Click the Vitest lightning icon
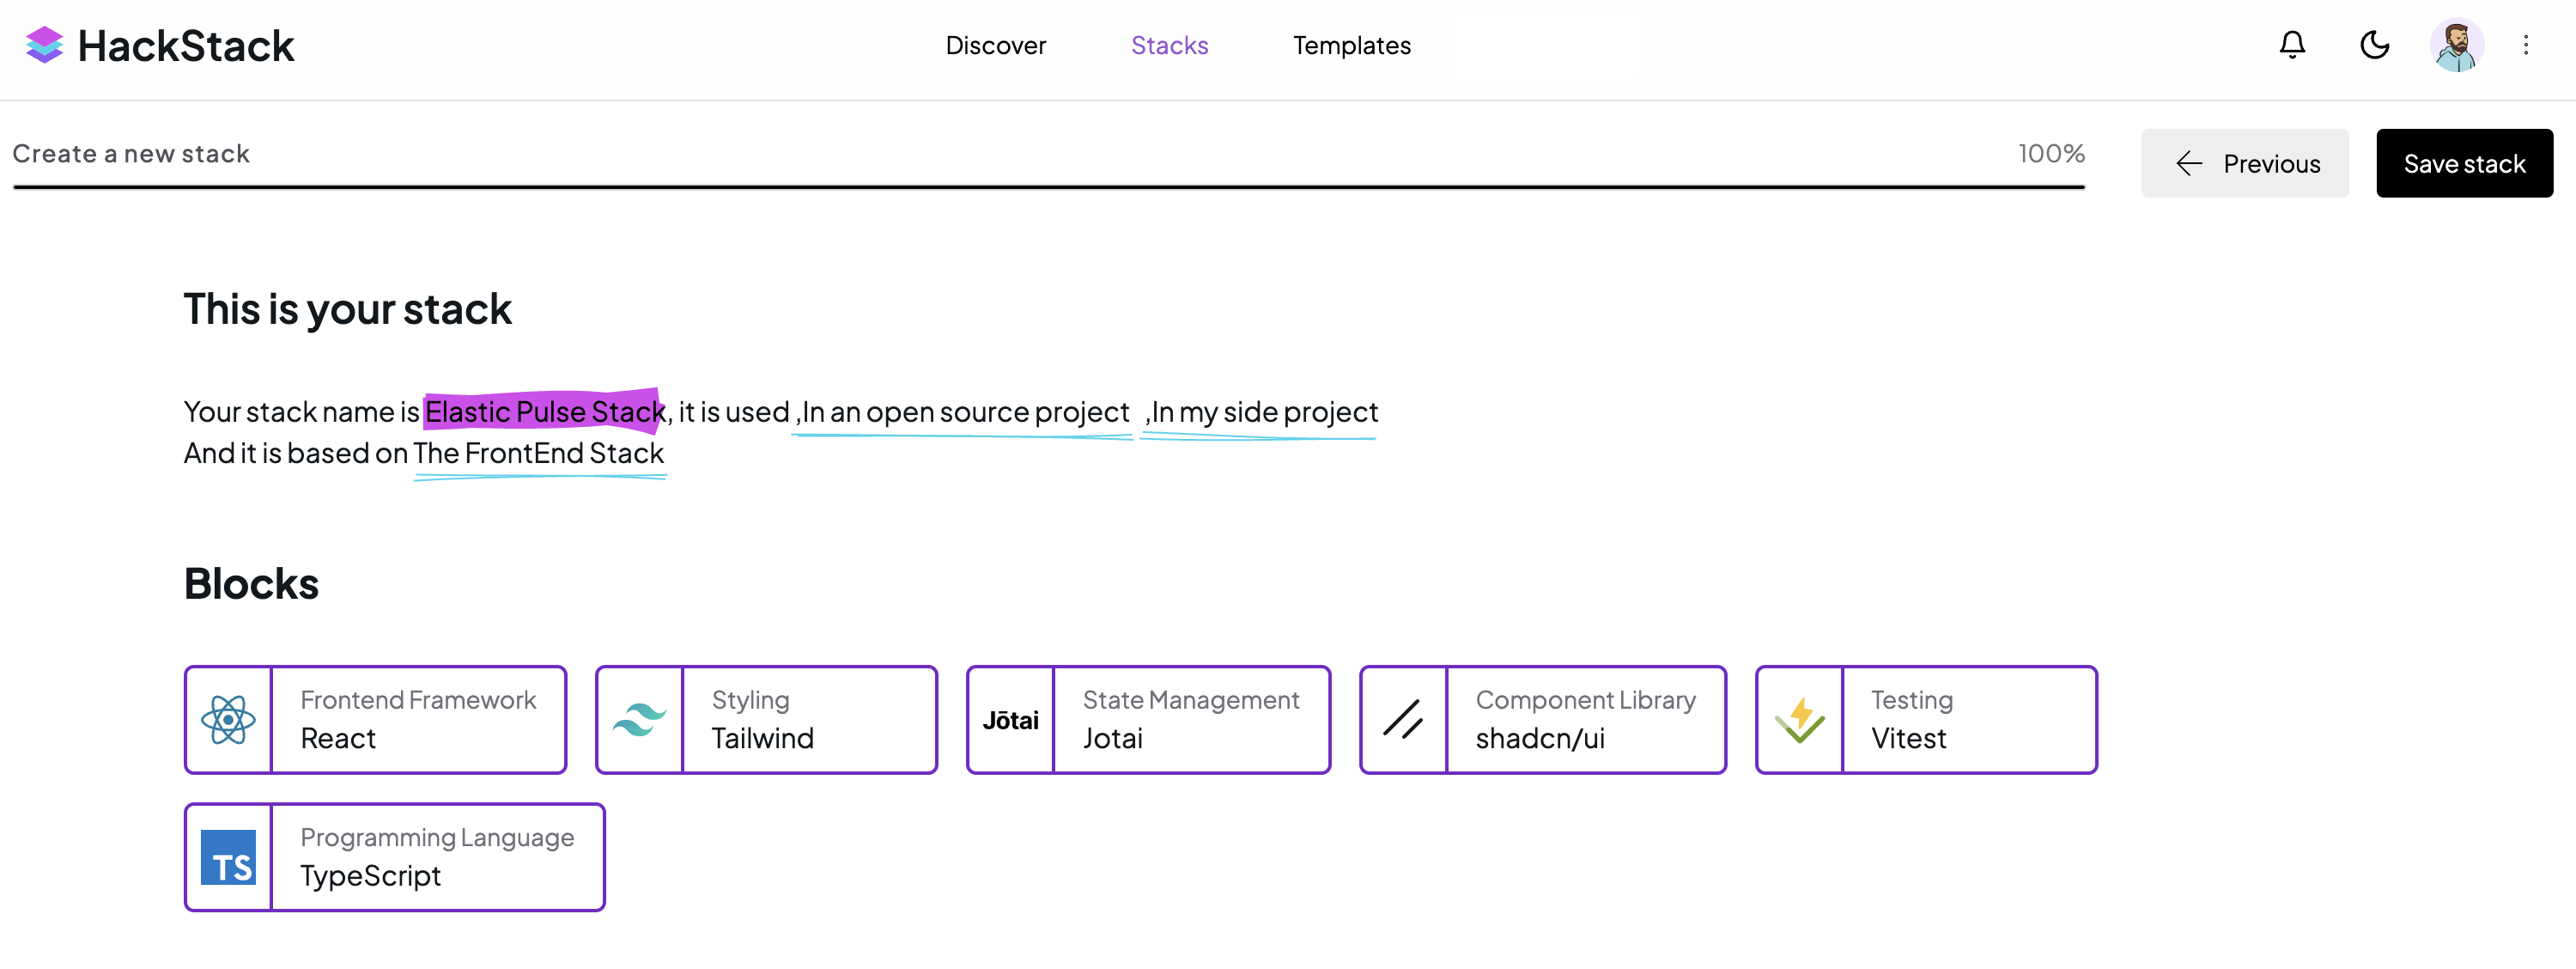Image resolution: width=2576 pixels, height=969 pixels. [1799, 720]
